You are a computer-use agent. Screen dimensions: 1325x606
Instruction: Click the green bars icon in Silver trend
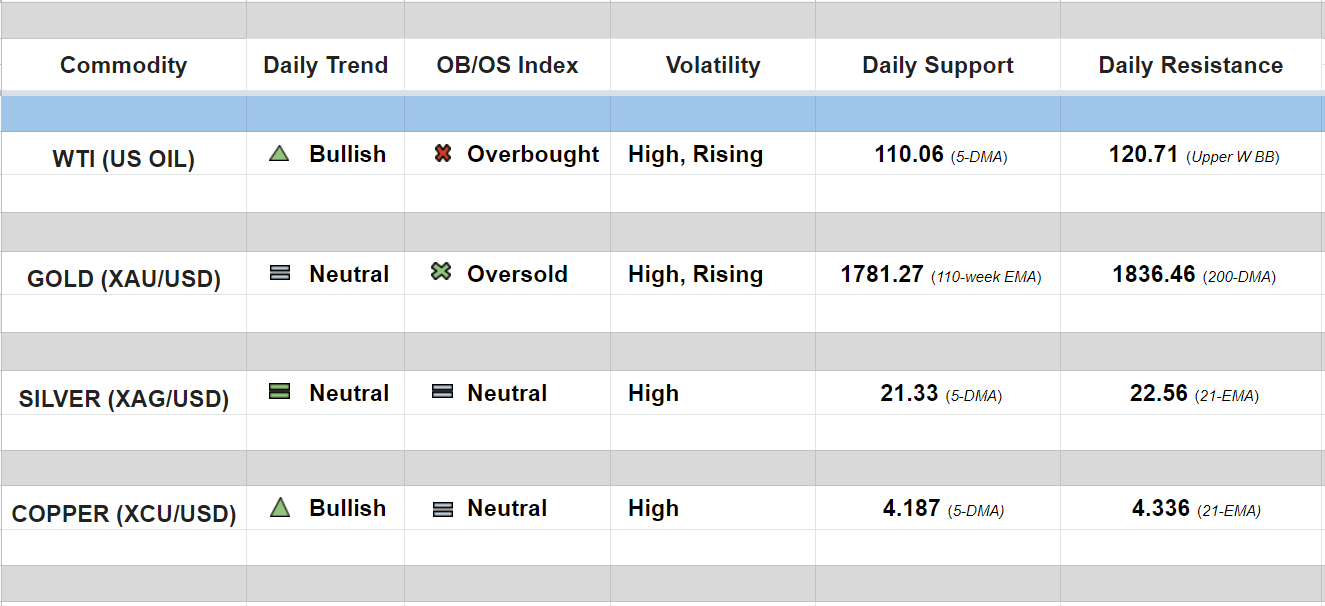(x=280, y=392)
